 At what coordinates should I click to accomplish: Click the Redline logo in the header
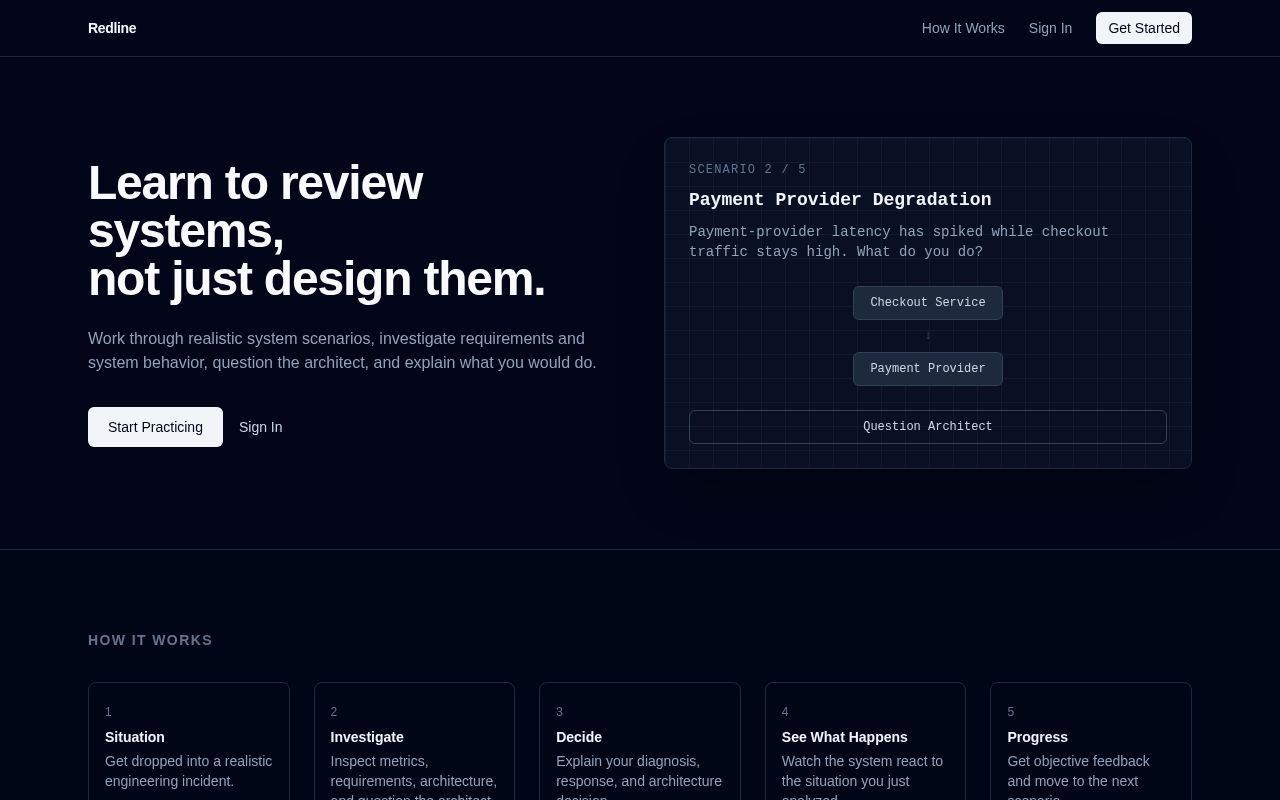click(112, 28)
